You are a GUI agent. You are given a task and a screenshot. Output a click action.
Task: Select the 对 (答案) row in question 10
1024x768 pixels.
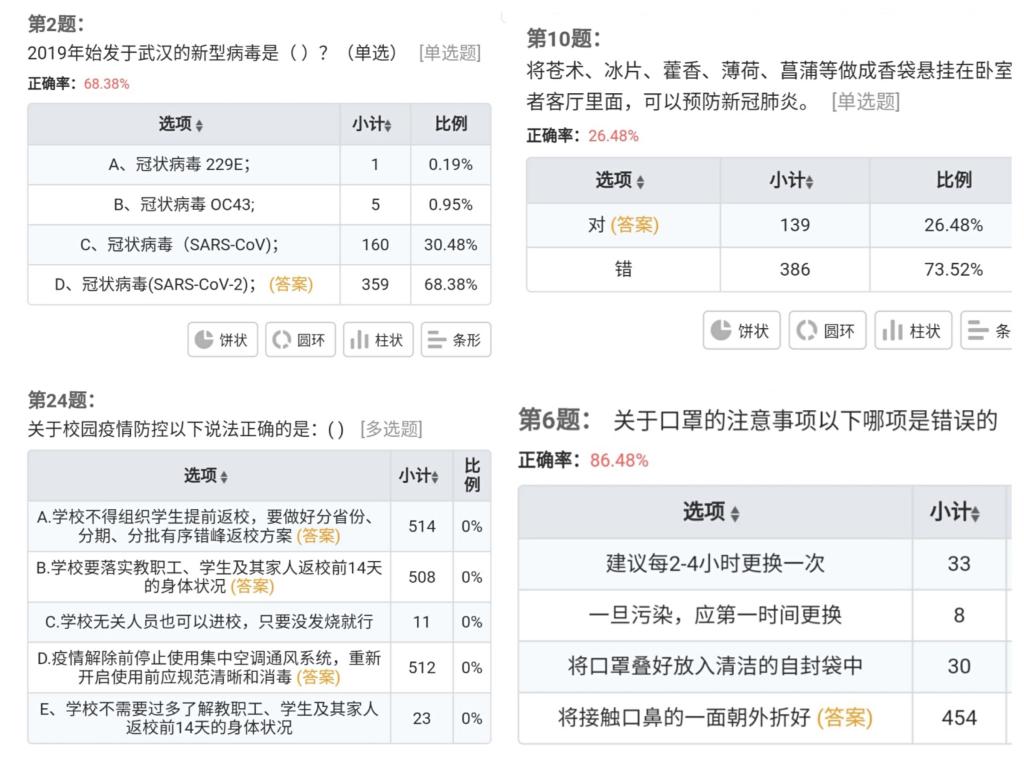point(769,225)
